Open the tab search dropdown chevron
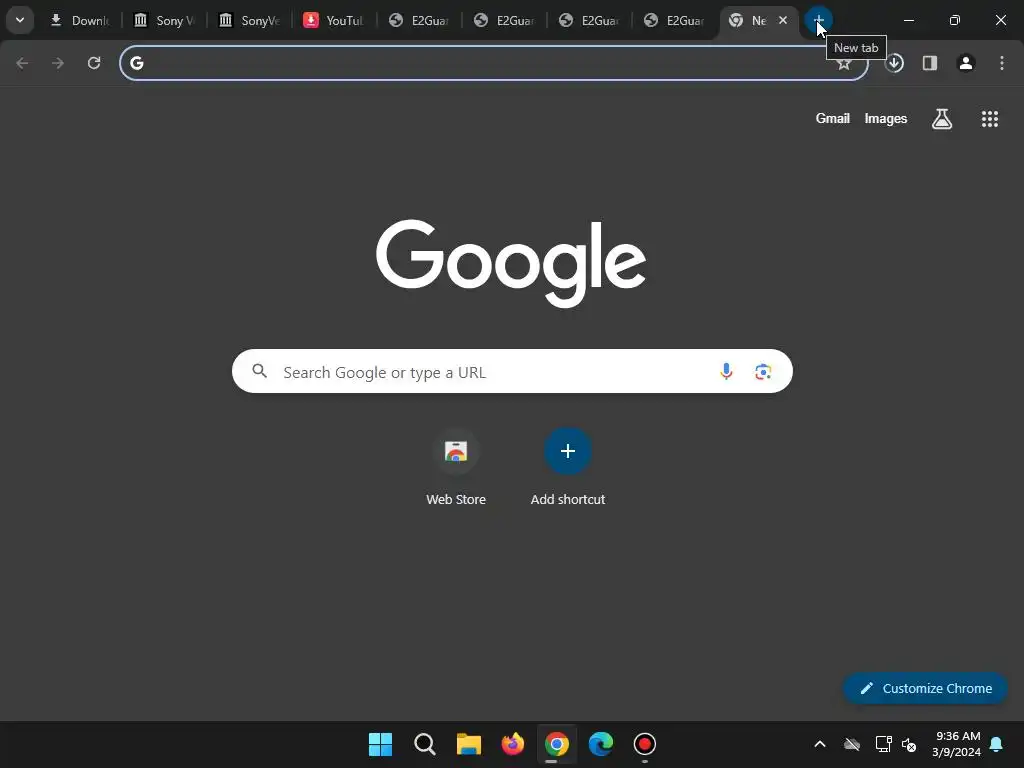This screenshot has height=768, width=1024. coord(20,20)
